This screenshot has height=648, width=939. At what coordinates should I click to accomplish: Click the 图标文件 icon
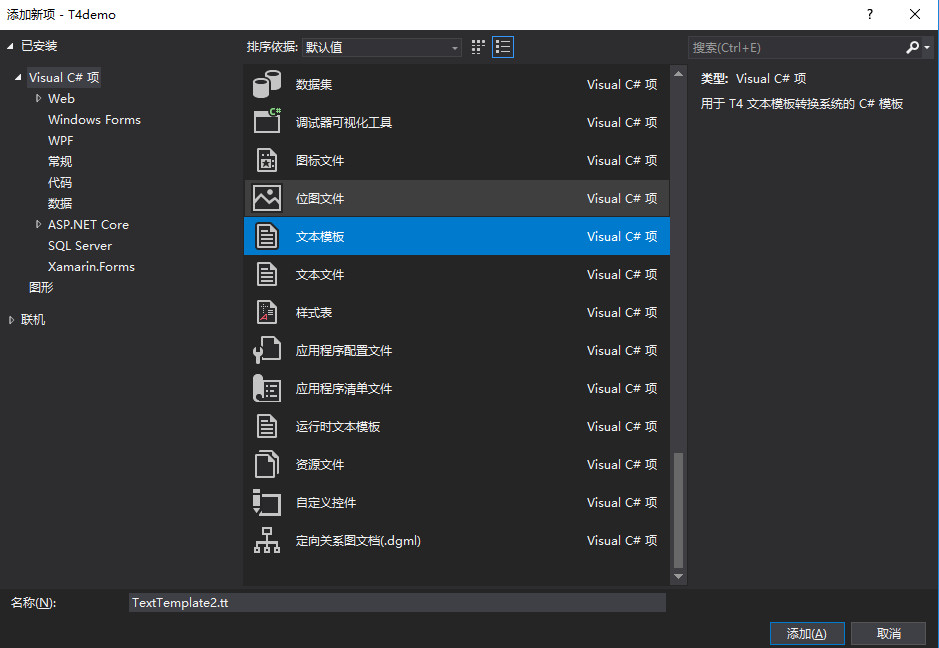coord(266,161)
